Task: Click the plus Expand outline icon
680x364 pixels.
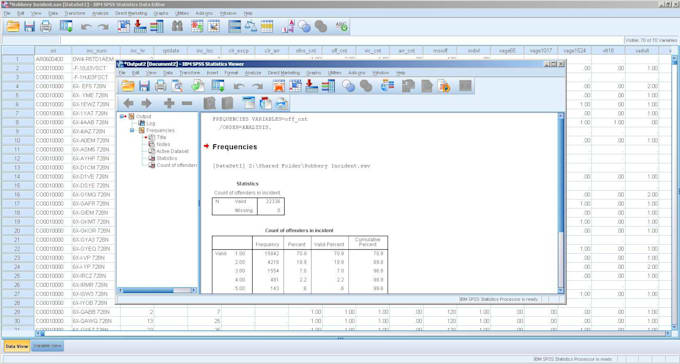Action: [169, 103]
